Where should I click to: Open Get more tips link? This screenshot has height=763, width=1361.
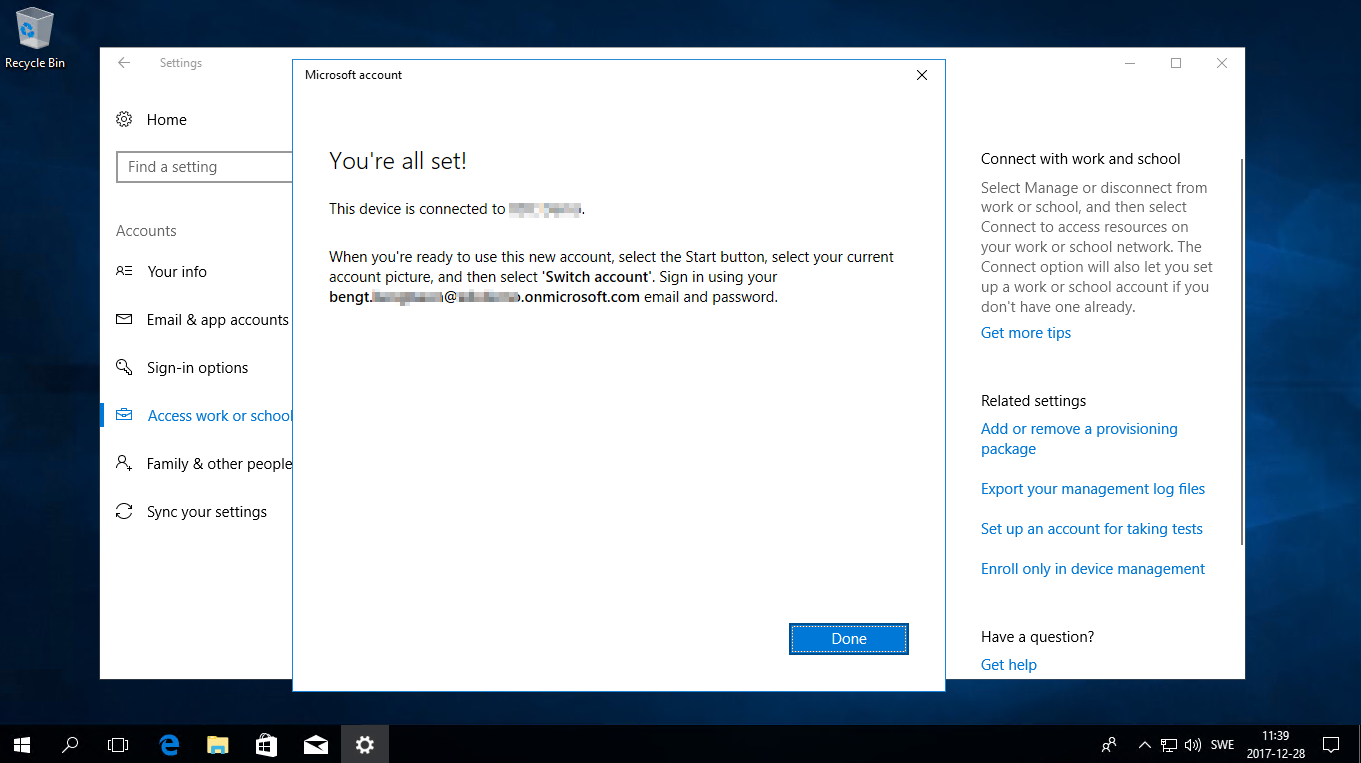point(1025,332)
